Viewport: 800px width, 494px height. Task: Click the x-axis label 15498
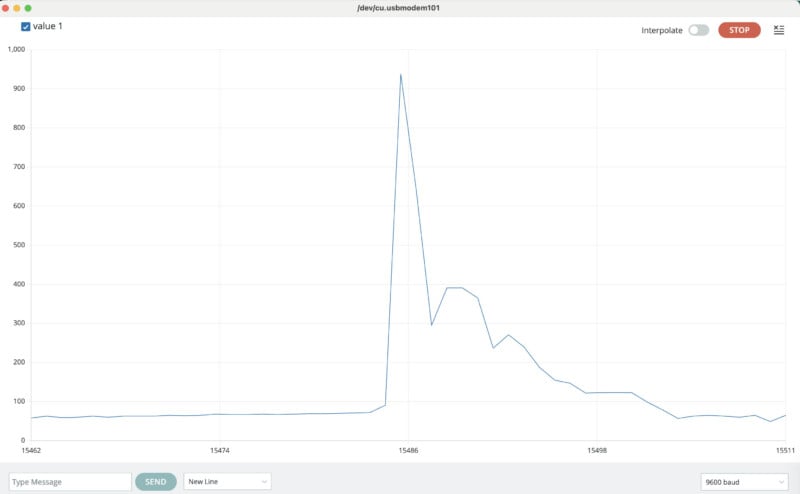tap(597, 450)
